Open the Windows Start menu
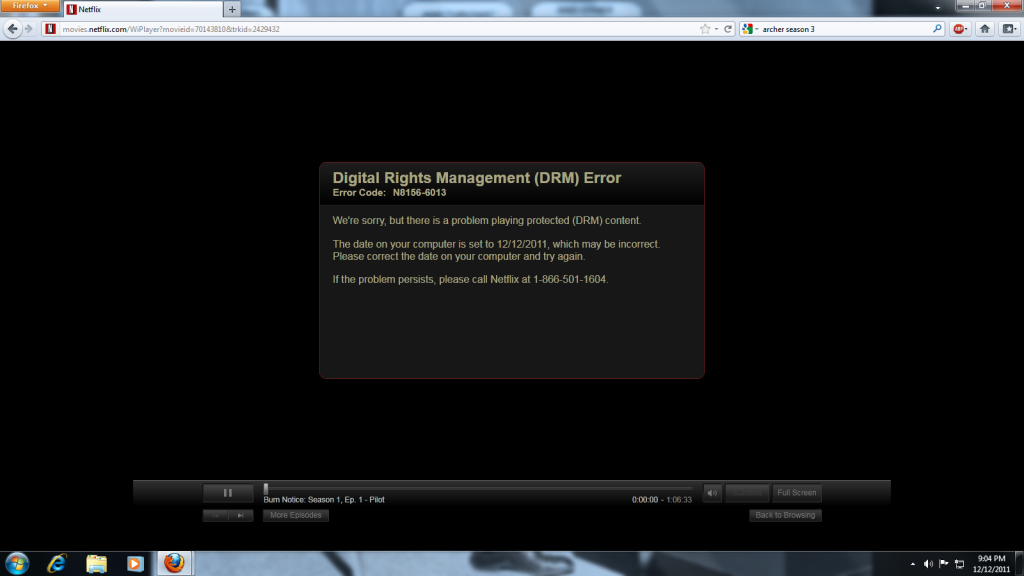Image resolution: width=1024 pixels, height=576 pixels. point(17,563)
